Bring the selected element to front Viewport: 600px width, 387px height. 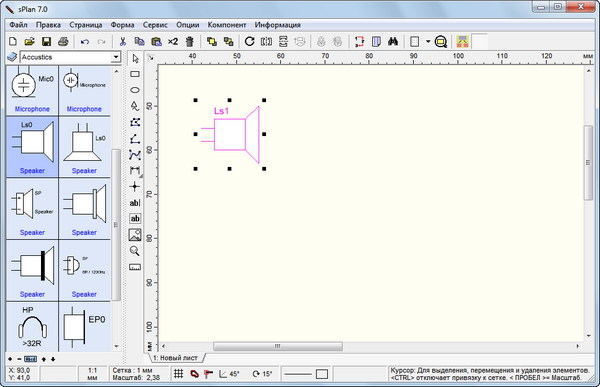coord(212,41)
